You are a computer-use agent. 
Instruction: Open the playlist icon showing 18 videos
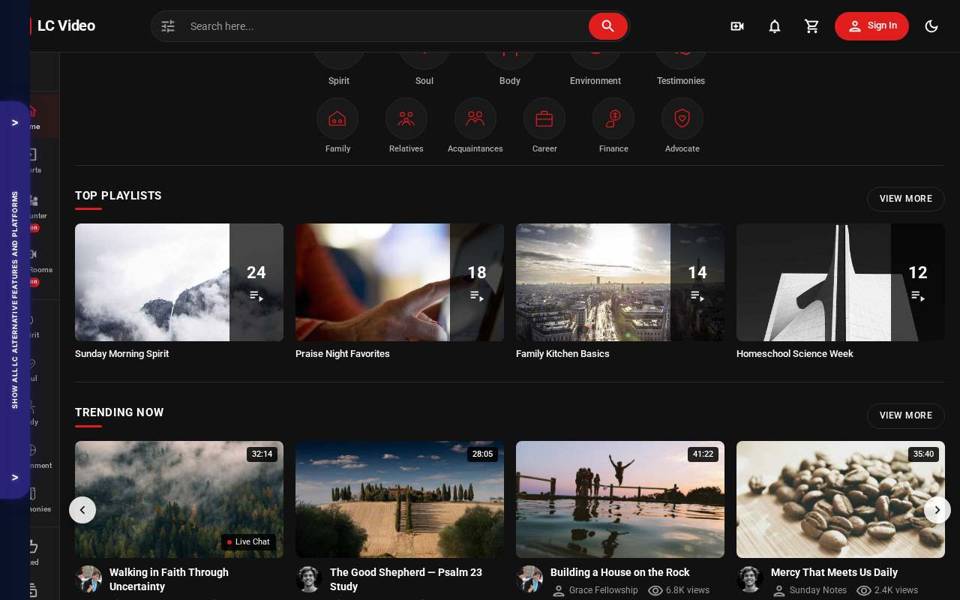click(477, 297)
